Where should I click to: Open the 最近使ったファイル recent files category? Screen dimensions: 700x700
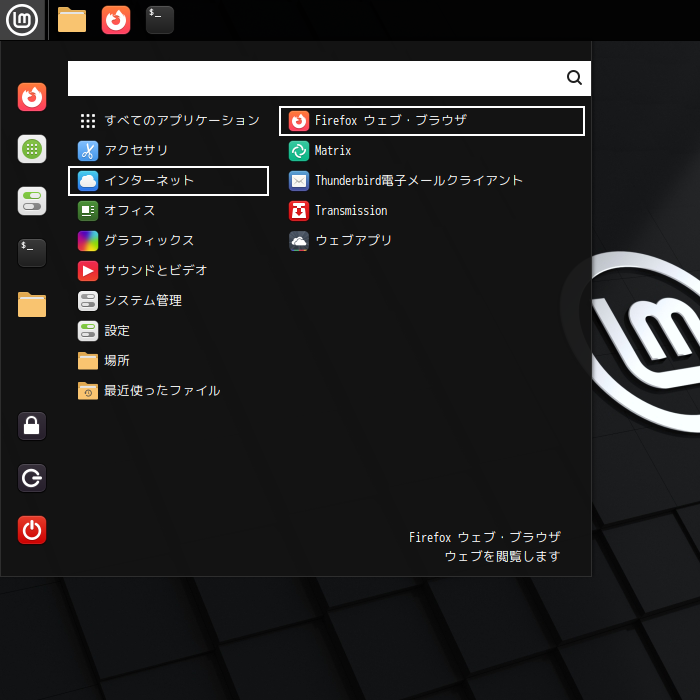168,391
